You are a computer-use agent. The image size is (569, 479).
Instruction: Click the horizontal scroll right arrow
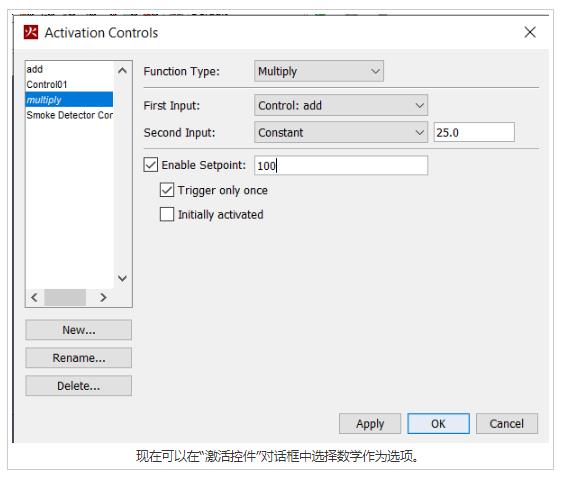click(103, 298)
